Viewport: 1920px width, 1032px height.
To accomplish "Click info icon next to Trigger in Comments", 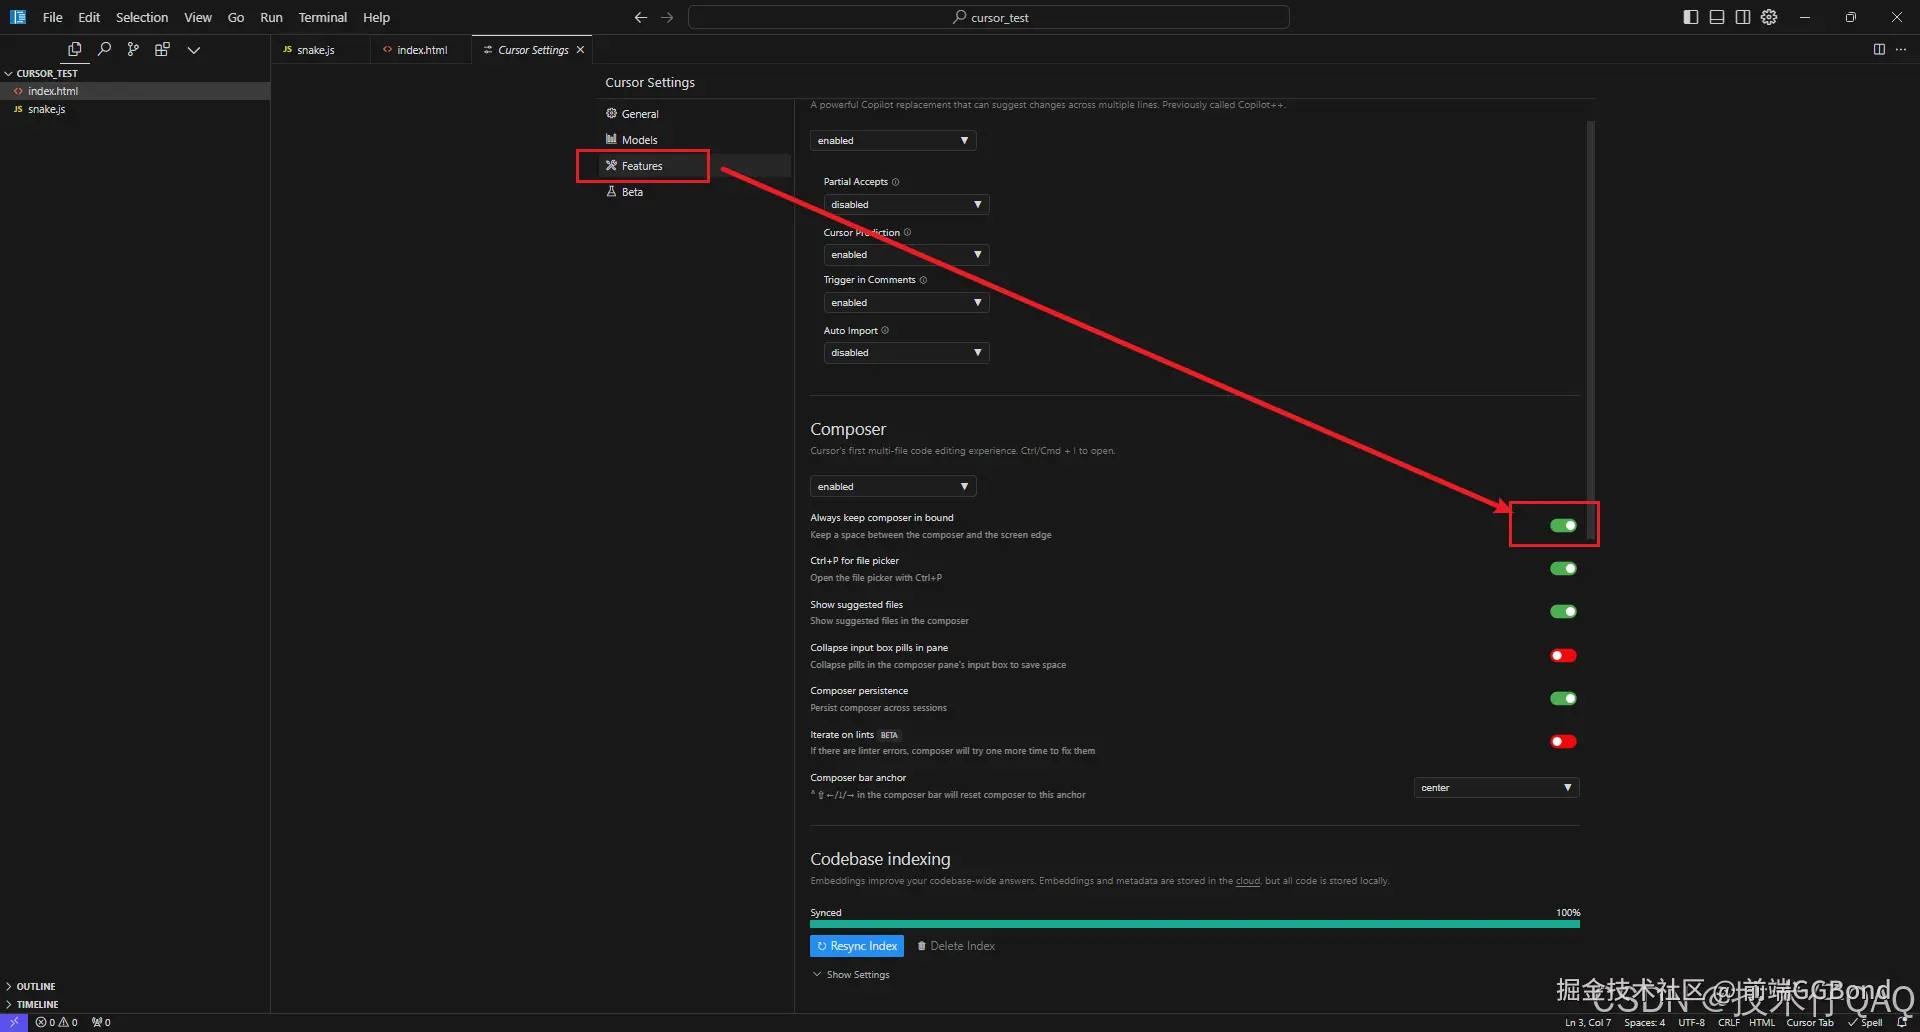I will pos(923,280).
